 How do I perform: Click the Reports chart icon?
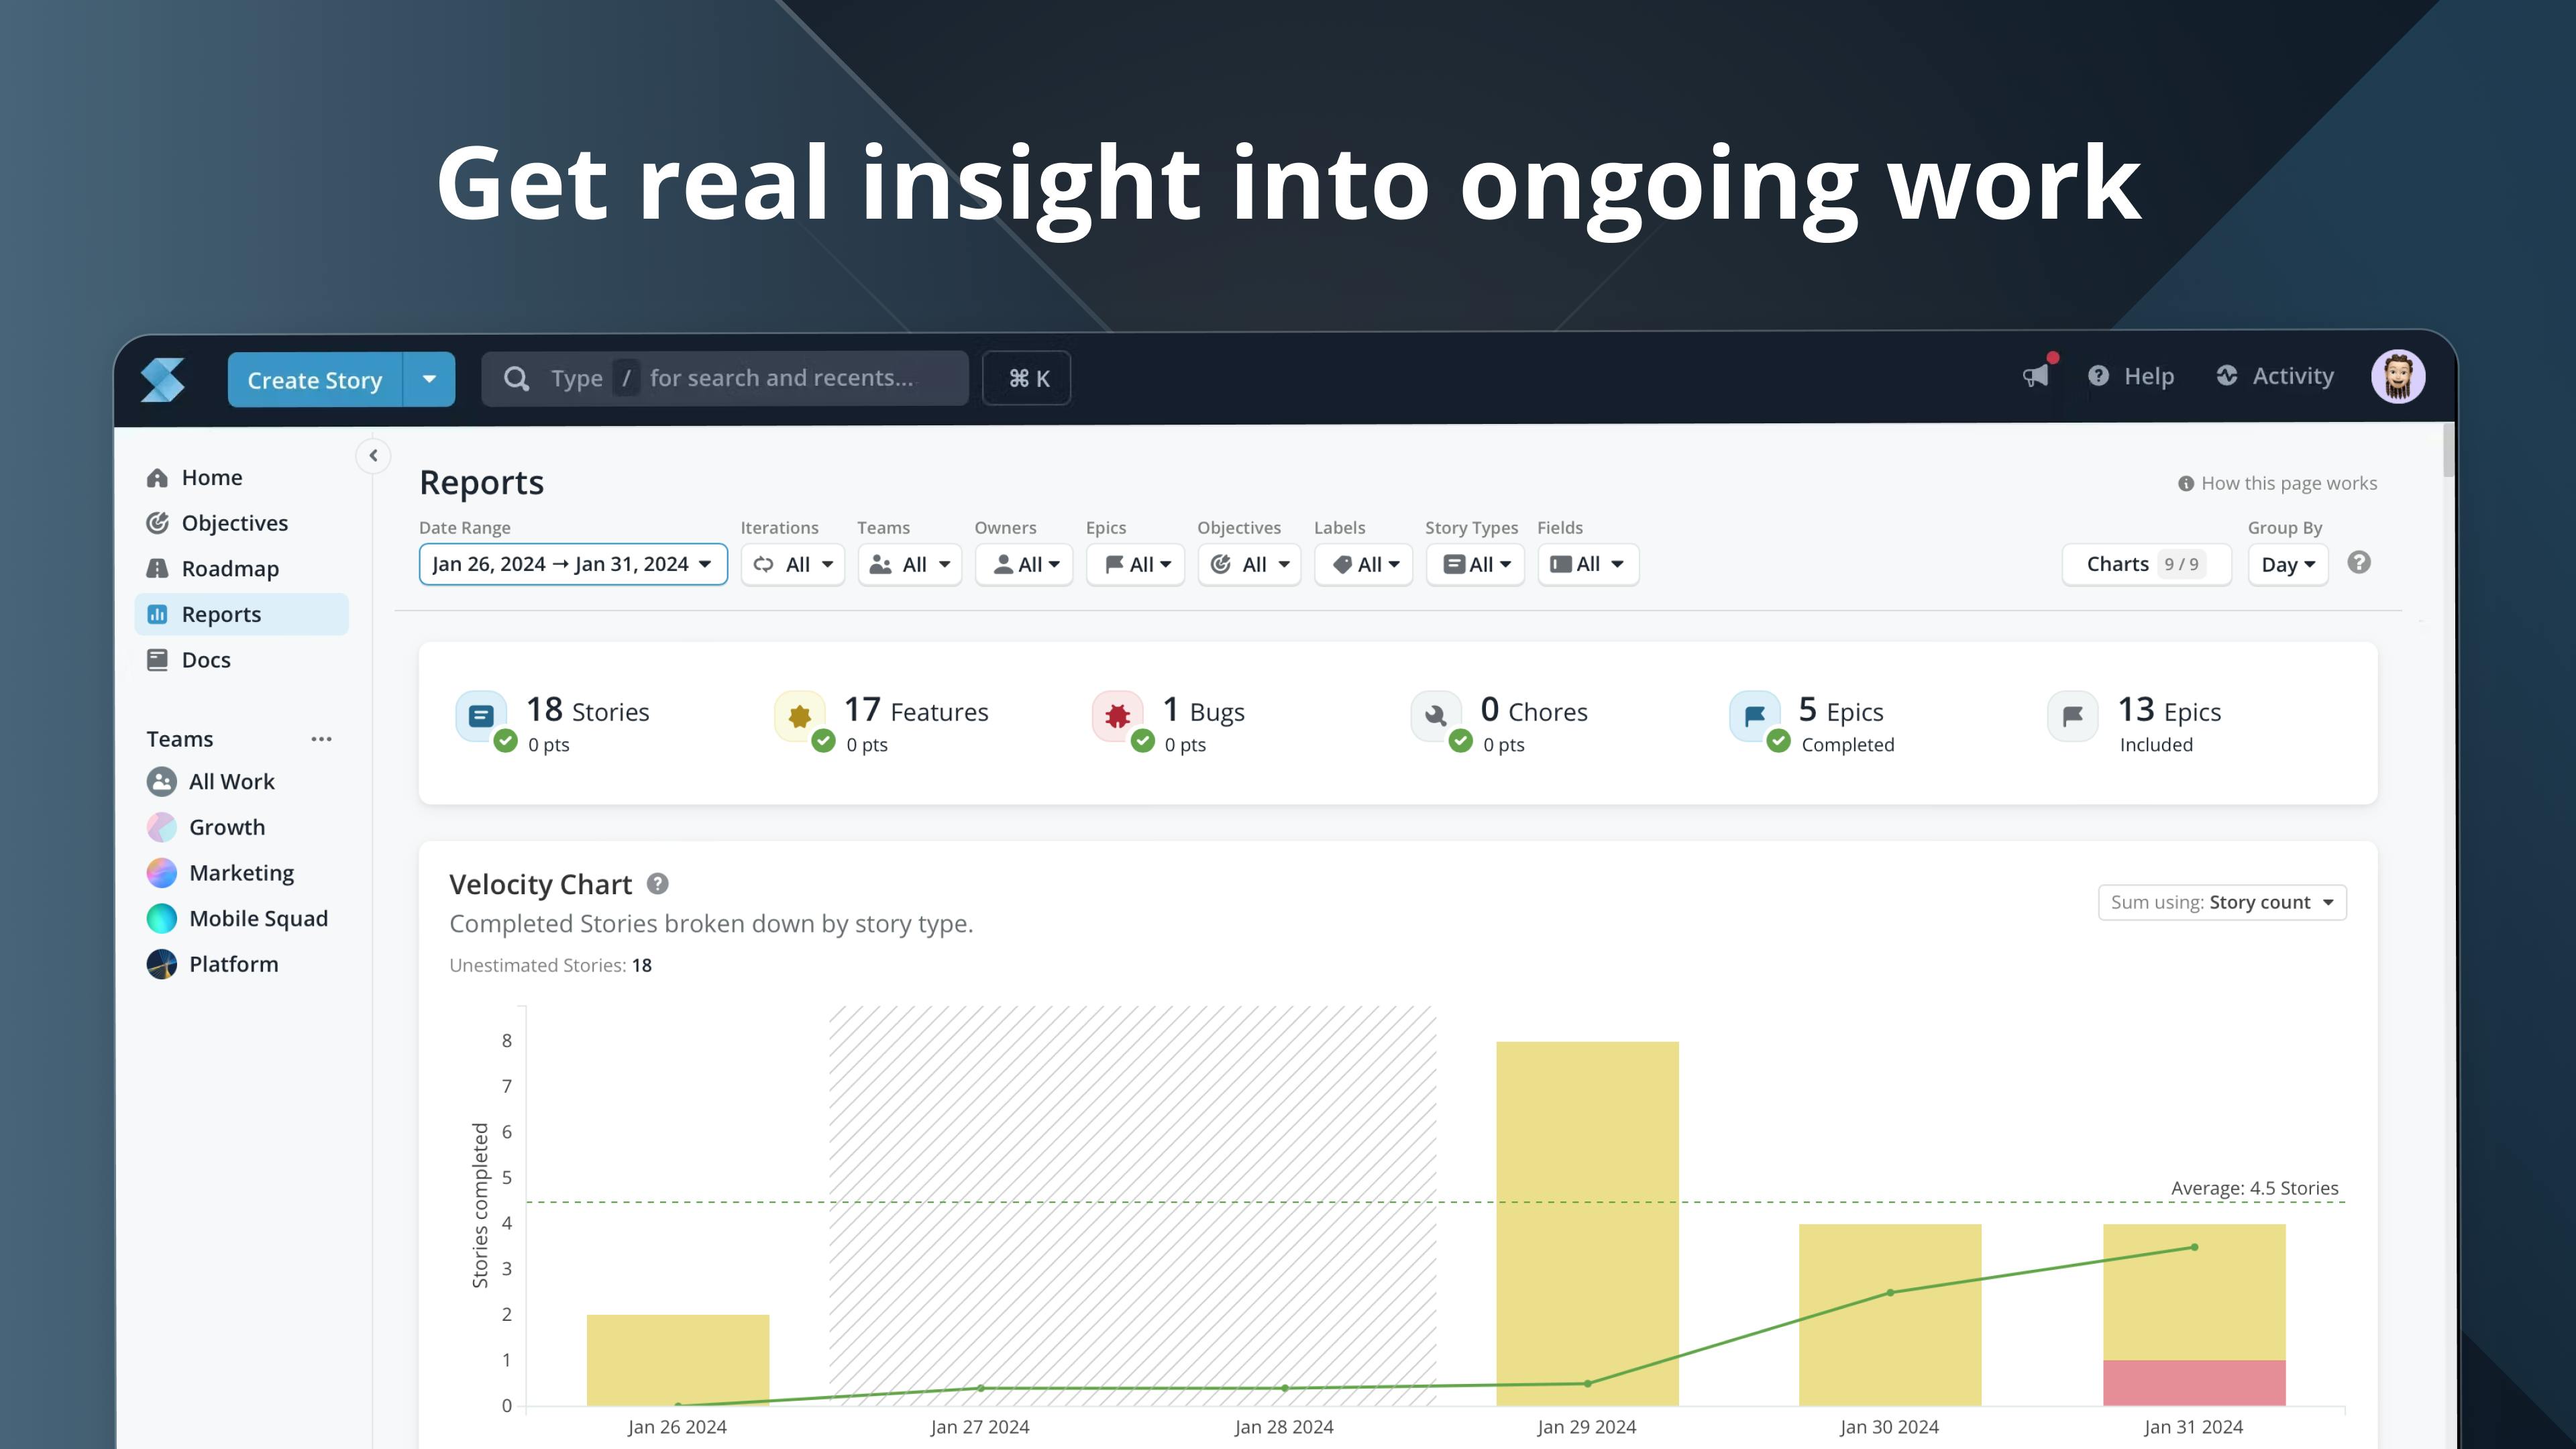157,614
